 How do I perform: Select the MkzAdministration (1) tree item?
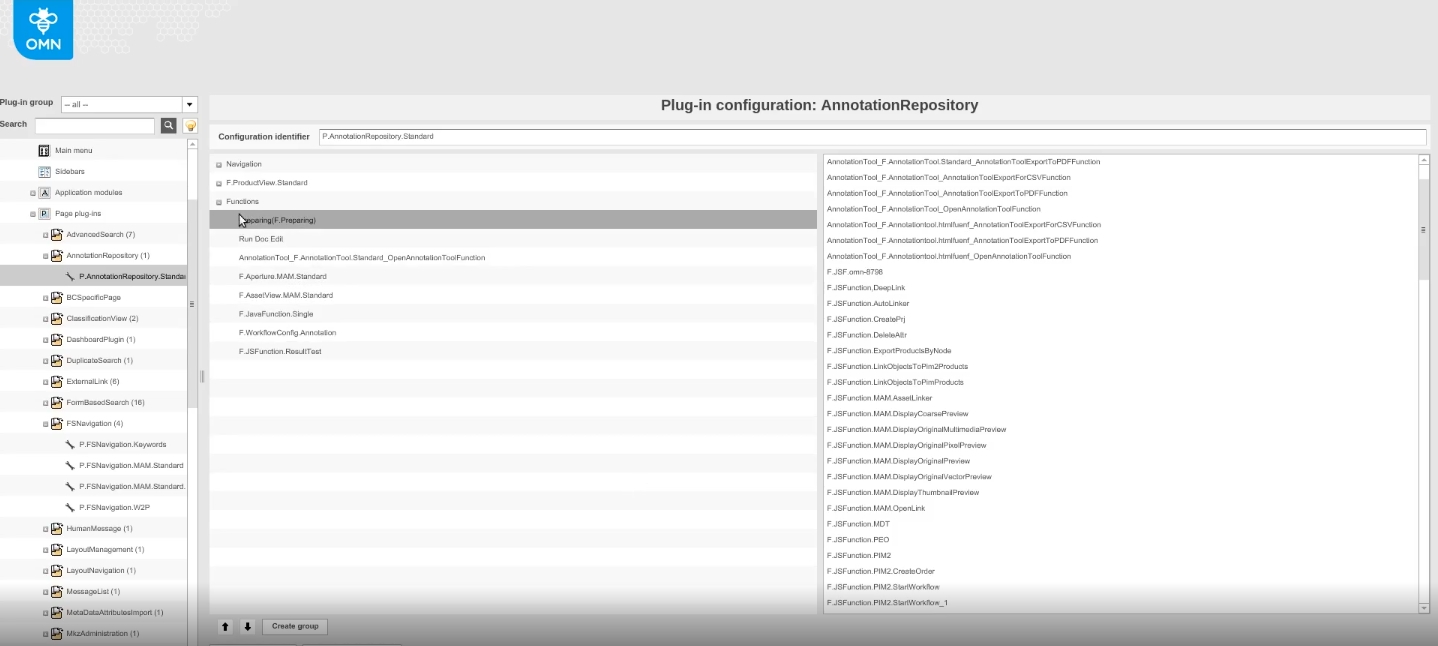[102, 634]
